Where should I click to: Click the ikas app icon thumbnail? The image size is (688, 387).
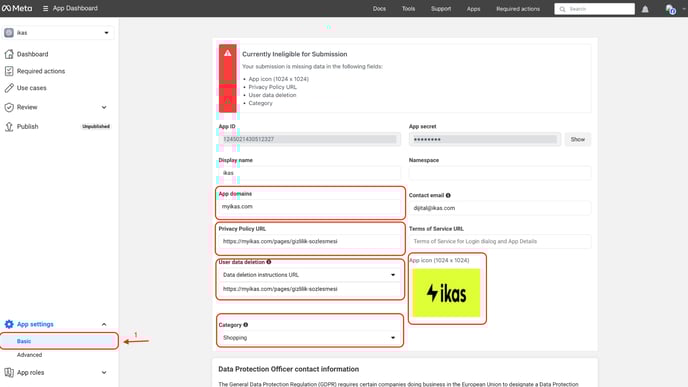pos(446,293)
